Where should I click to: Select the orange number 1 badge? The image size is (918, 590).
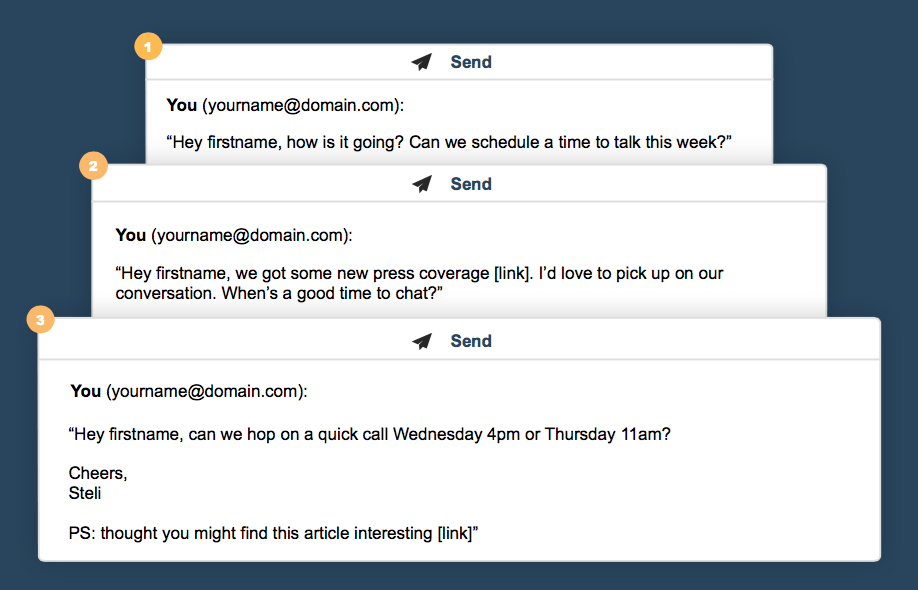tap(147, 45)
